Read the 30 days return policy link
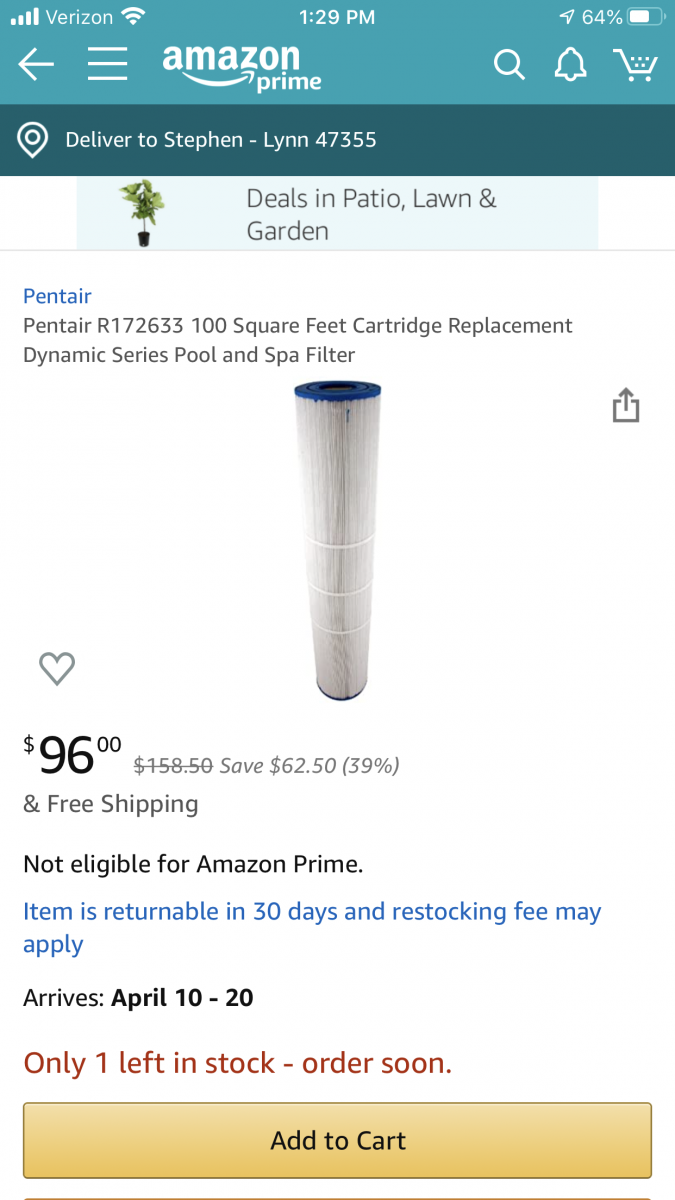675x1200 pixels. 312,927
